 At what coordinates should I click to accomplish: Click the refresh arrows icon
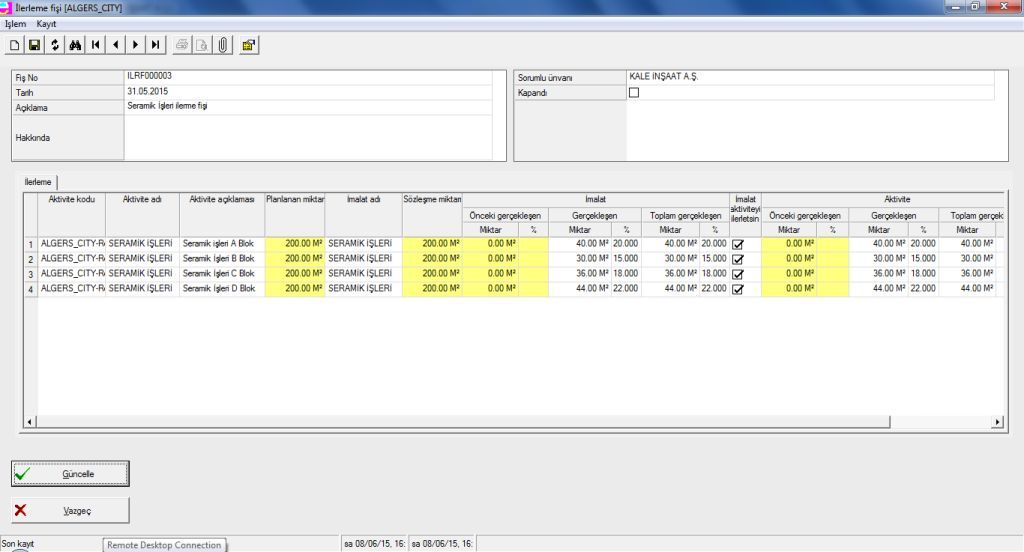click(x=55, y=45)
